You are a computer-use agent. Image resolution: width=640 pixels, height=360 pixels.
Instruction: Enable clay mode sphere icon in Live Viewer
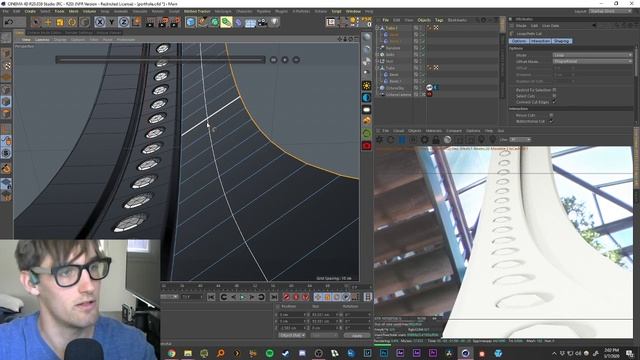pyautogui.click(x=447, y=140)
